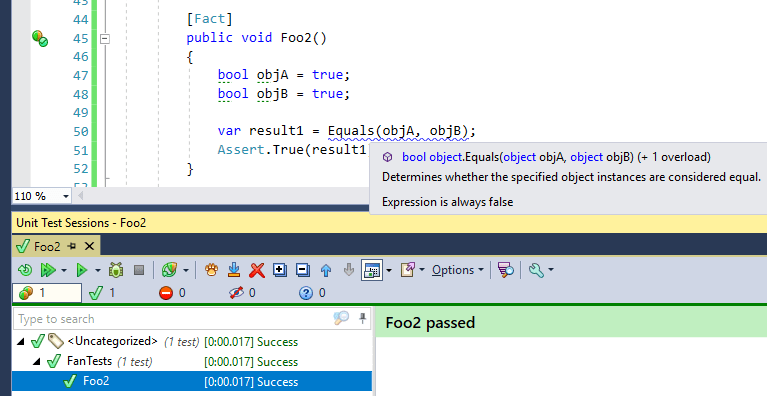Screen dimensions: 767x396
Task: Toggle the passed tests filter checkmark
Action: coord(102,293)
